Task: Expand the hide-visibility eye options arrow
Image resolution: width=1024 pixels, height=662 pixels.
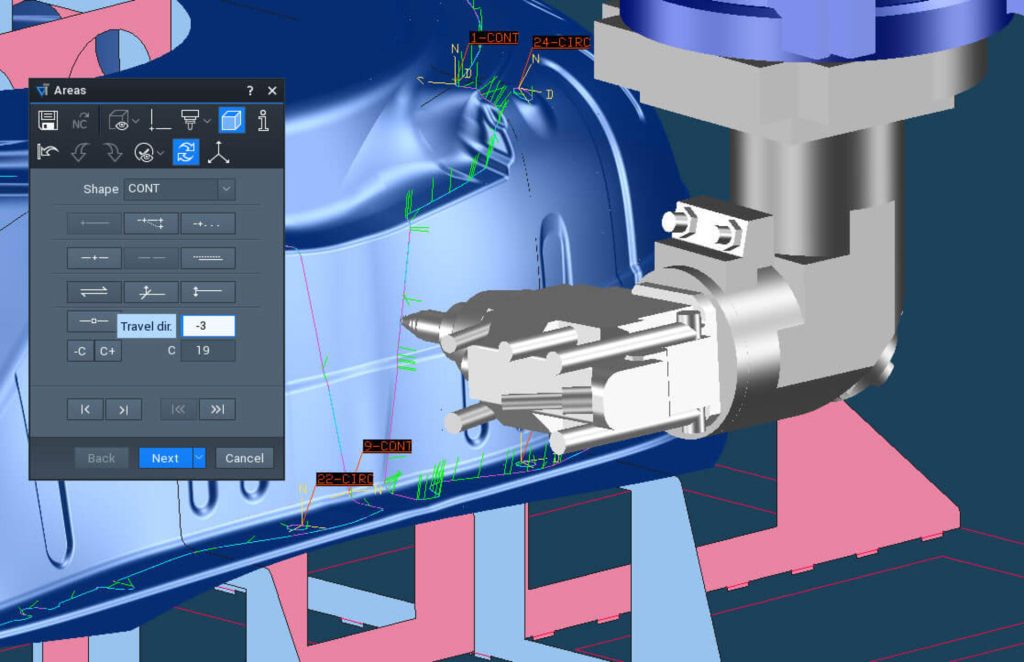Action: pyautogui.click(x=160, y=153)
